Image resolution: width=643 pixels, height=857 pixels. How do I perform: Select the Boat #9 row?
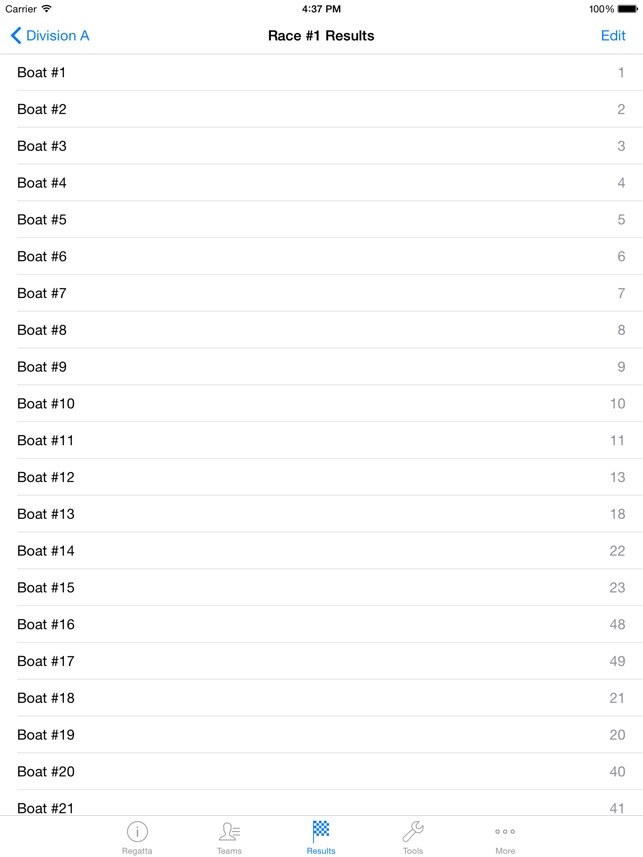[x=321, y=366]
